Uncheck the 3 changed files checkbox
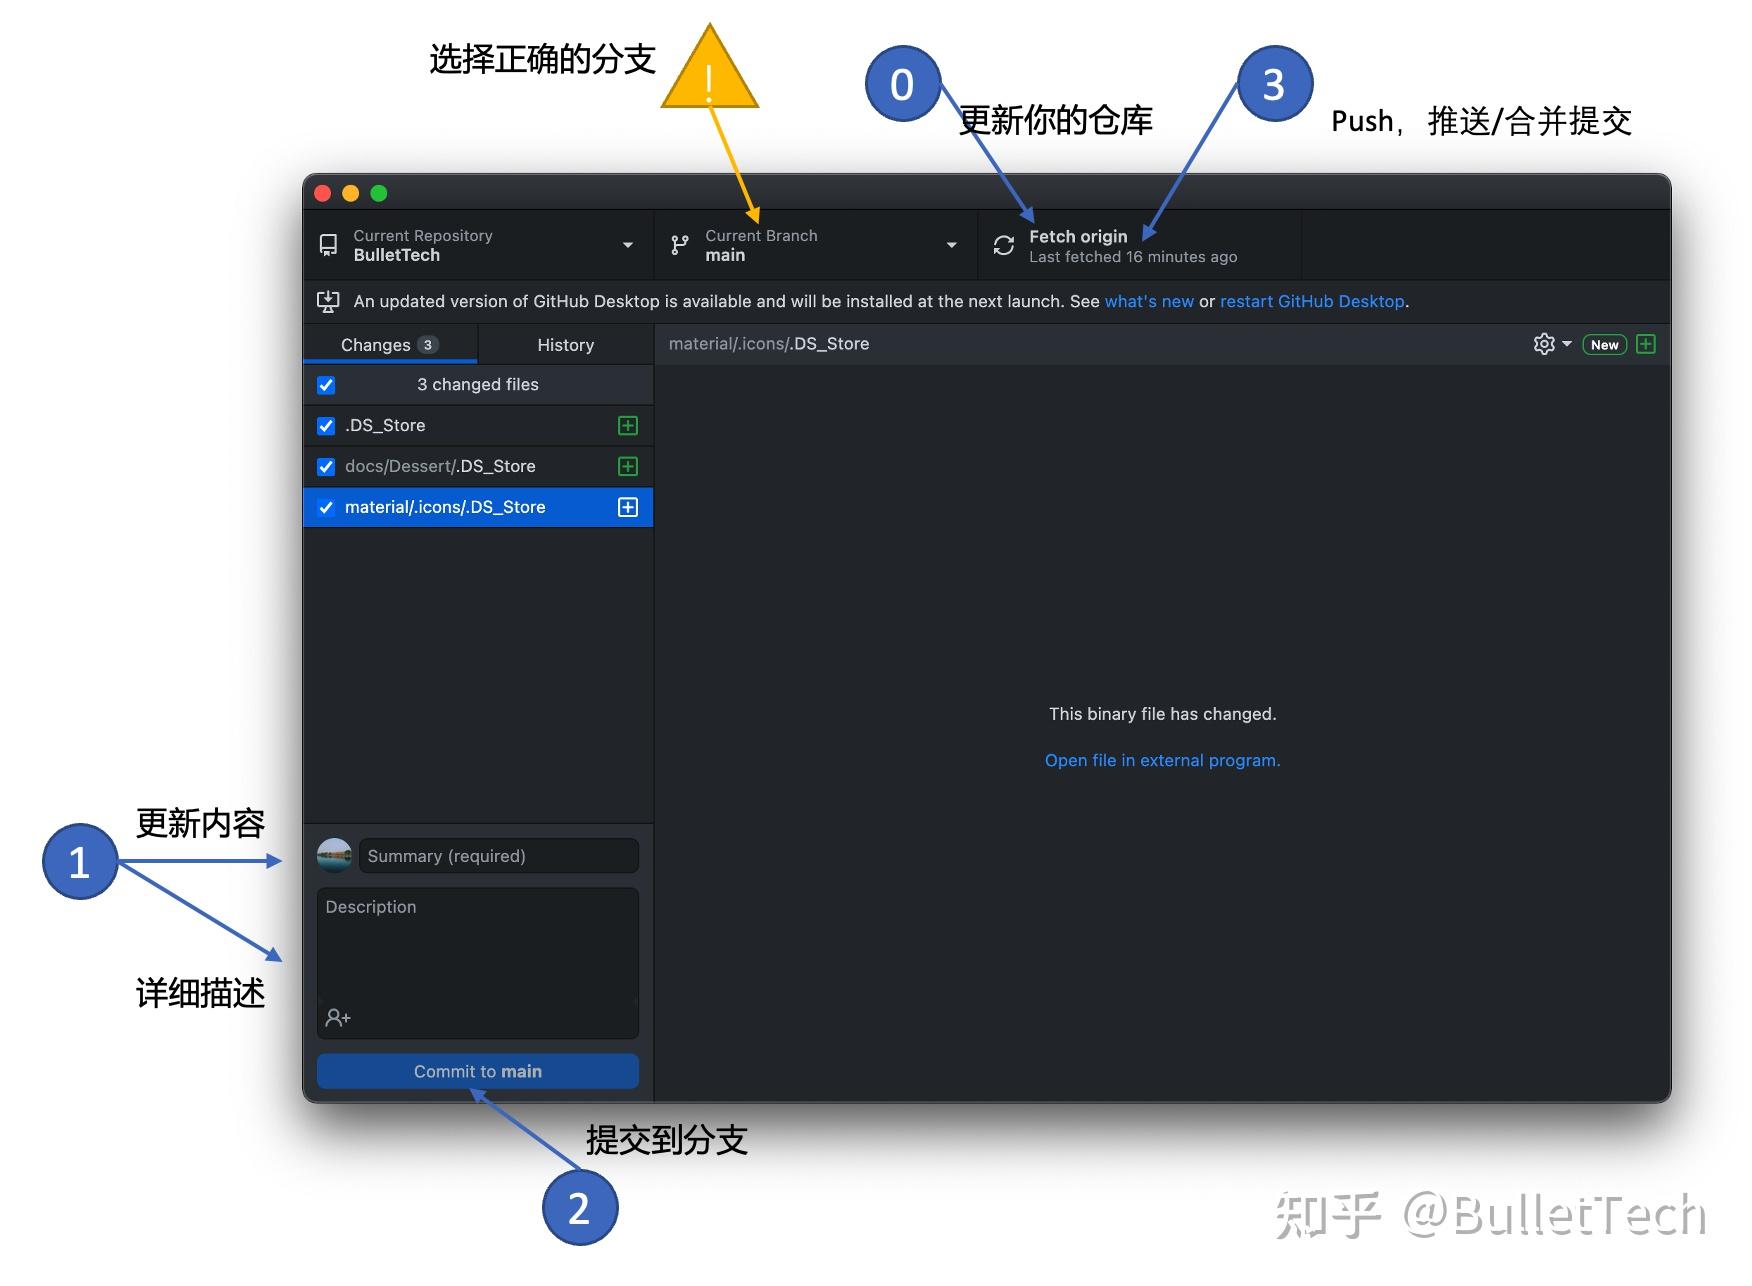 click(326, 384)
